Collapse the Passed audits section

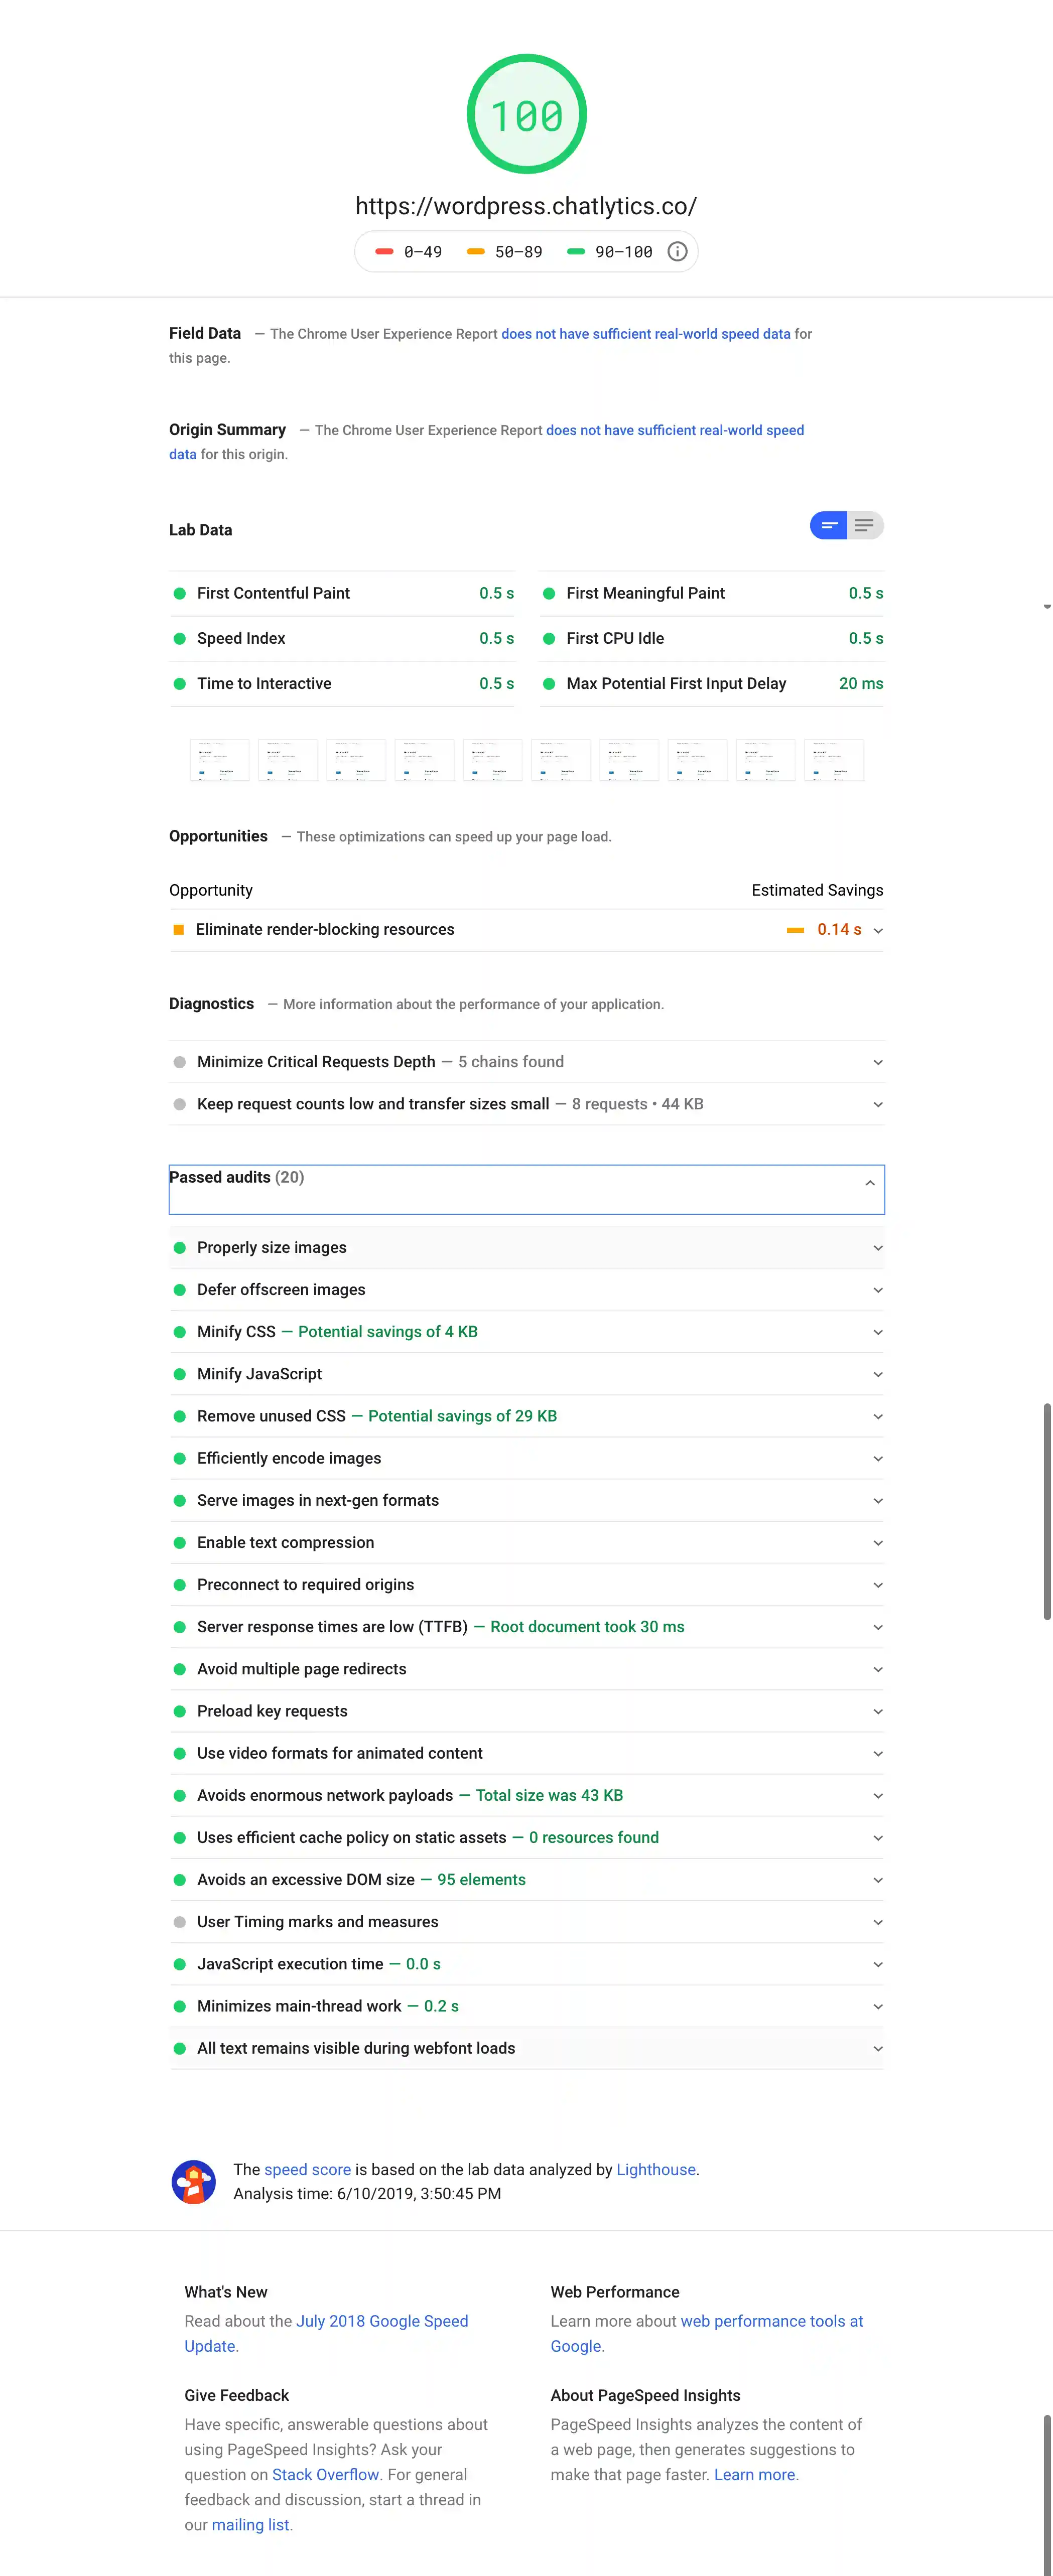[x=869, y=1183]
